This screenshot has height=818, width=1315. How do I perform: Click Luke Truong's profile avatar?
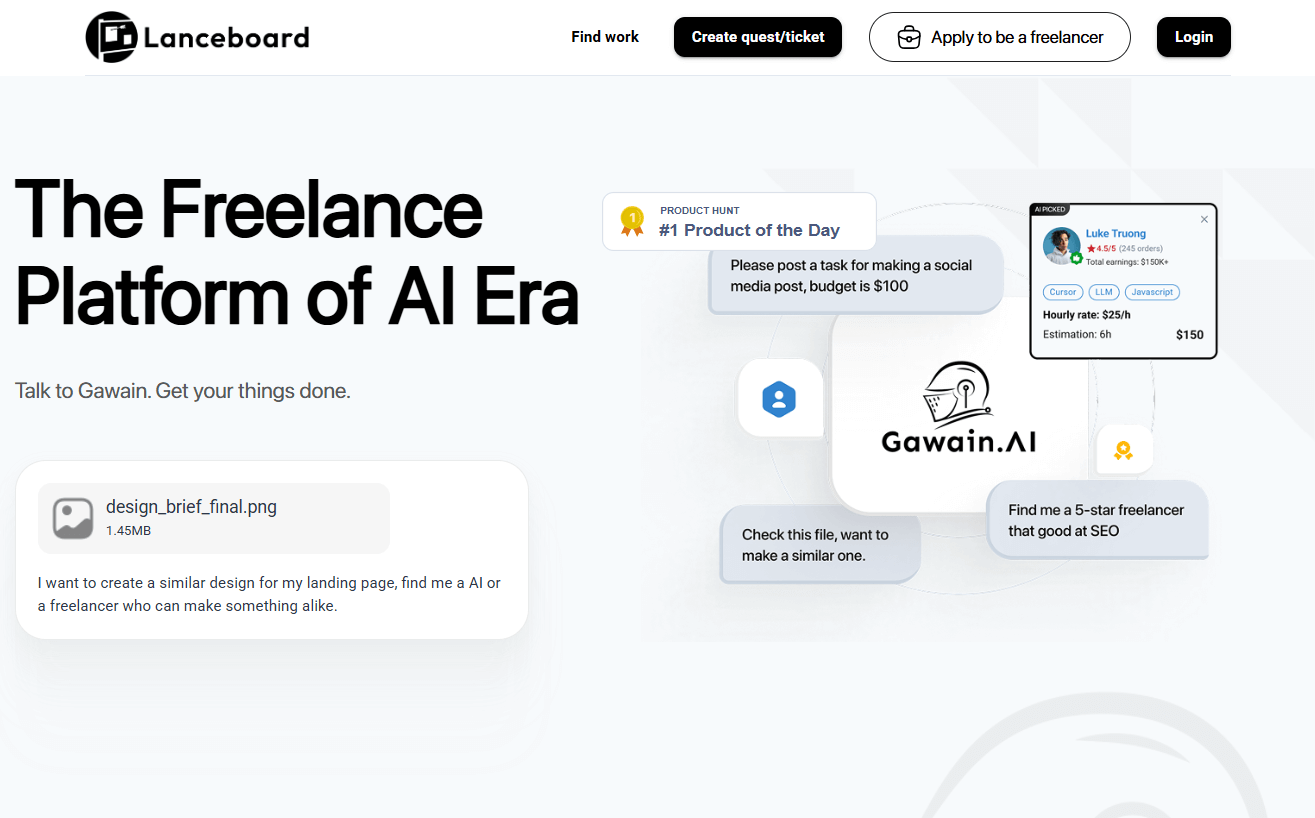1061,246
